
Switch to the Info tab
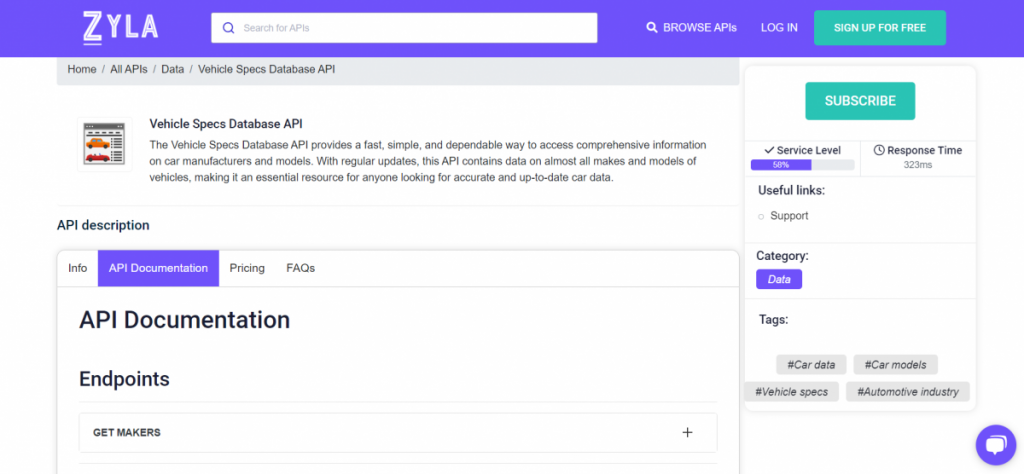coord(77,268)
